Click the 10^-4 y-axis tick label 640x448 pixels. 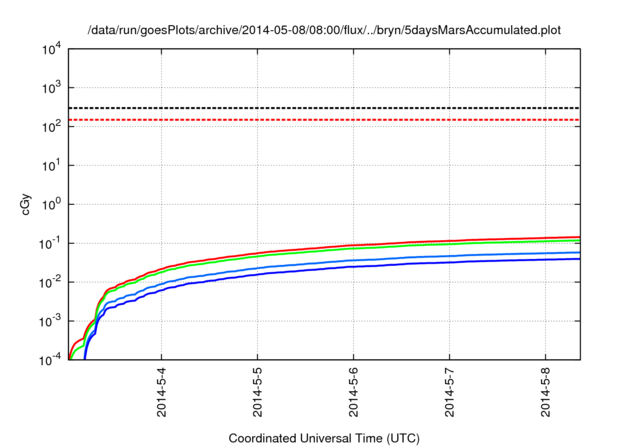pyautogui.click(x=50, y=359)
